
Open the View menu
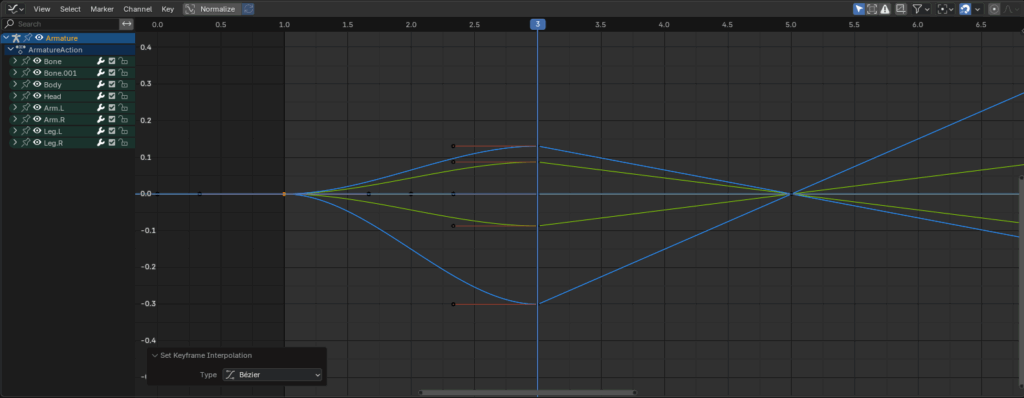coord(42,9)
